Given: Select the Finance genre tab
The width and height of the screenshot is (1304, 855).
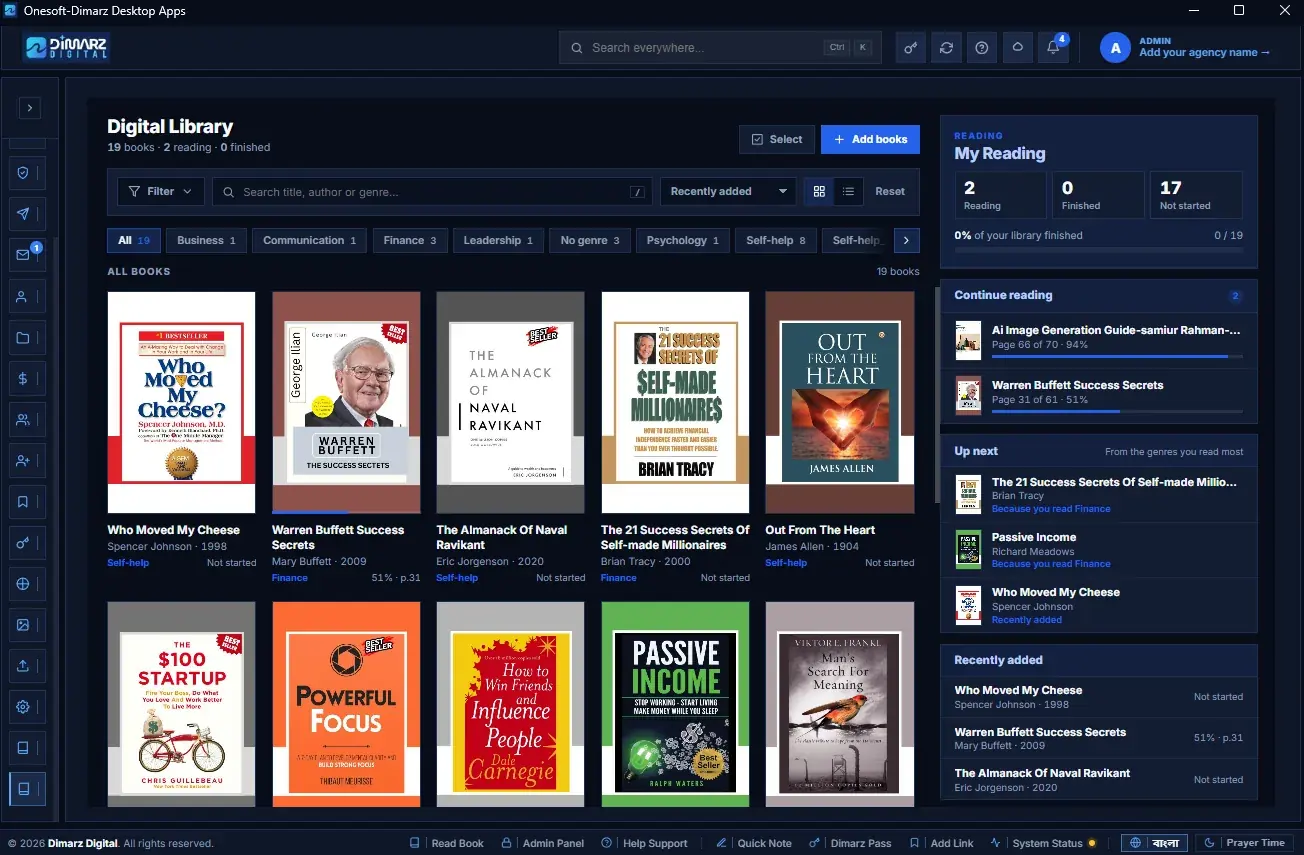Looking at the screenshot, I should (x=410, y=241).
